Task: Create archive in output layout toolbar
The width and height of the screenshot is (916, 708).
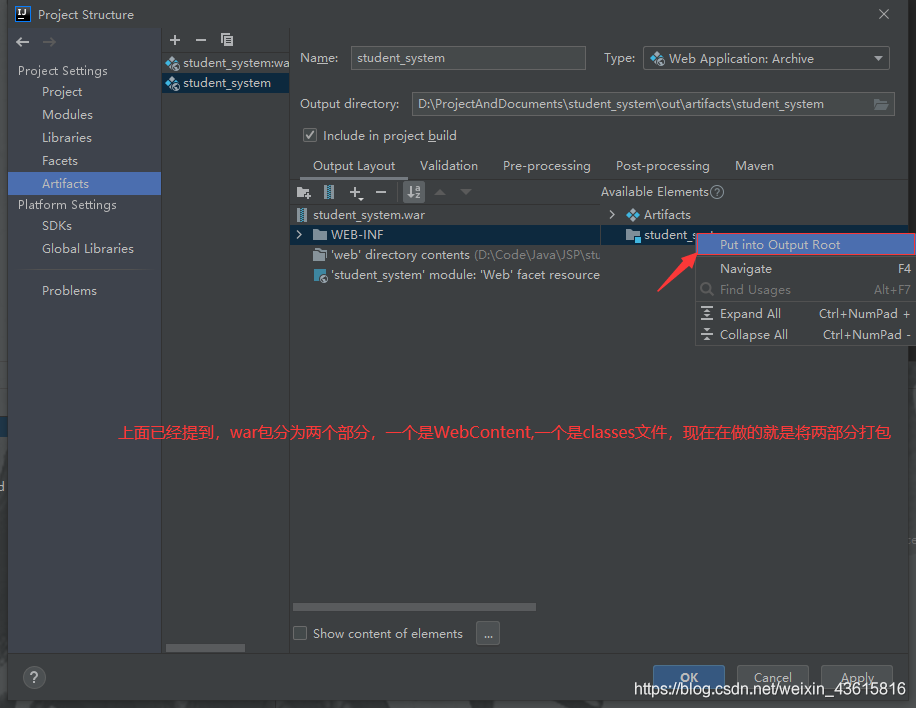Action: tap(329, 192)
